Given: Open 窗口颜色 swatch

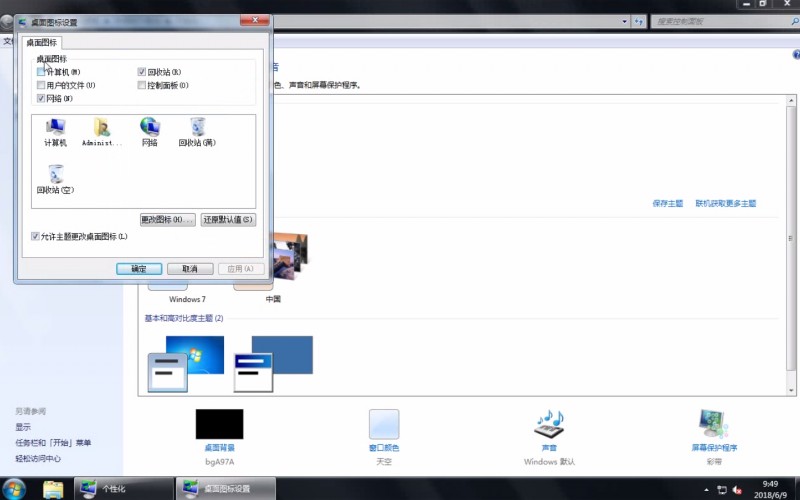Looking at the screenshot, I should [x=384, y=423].
